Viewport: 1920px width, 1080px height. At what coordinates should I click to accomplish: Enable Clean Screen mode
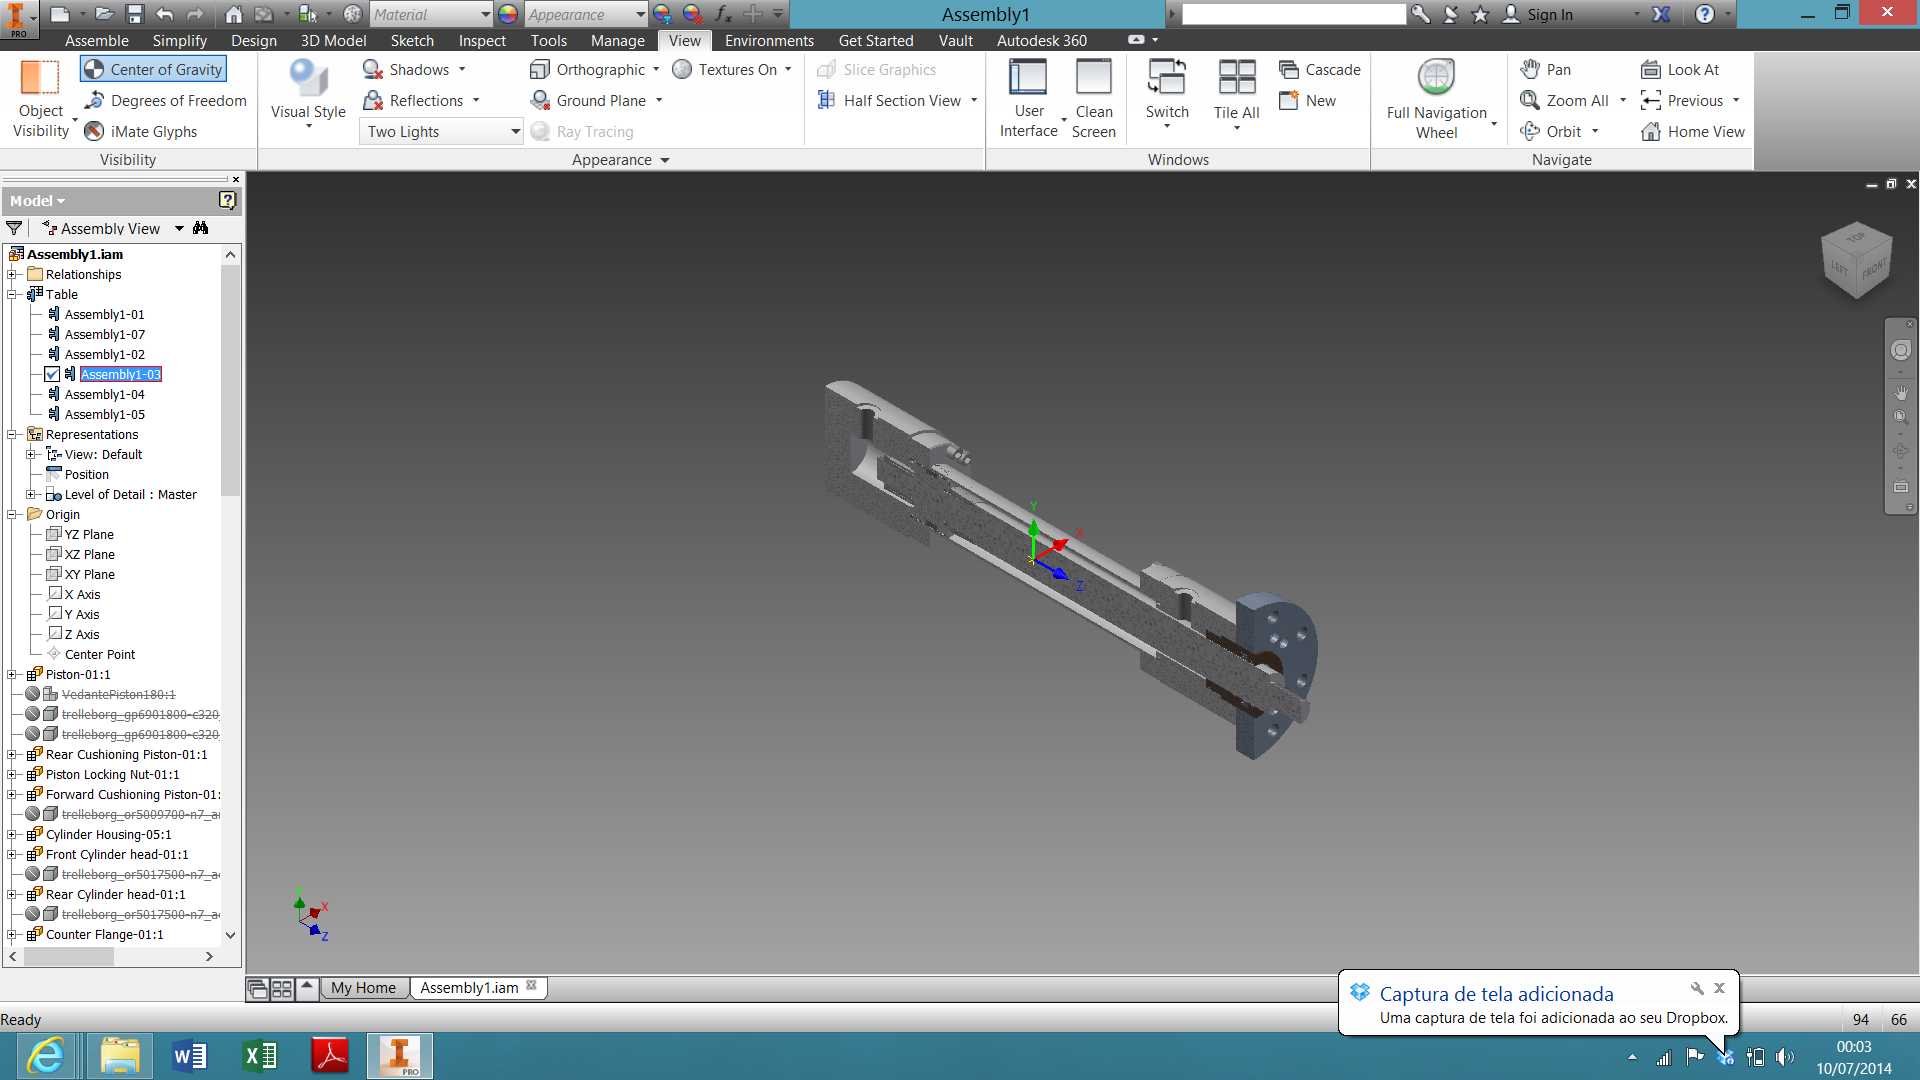point(1093,98)
